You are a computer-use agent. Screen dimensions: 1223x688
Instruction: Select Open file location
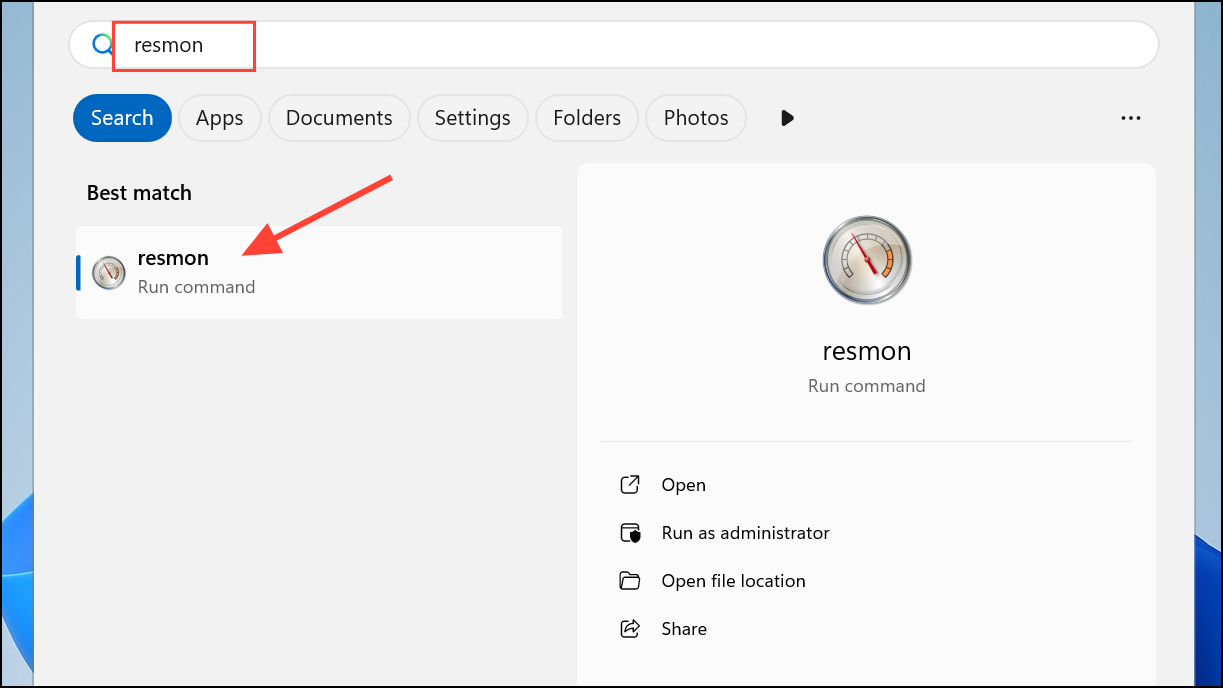click(733, 581)
